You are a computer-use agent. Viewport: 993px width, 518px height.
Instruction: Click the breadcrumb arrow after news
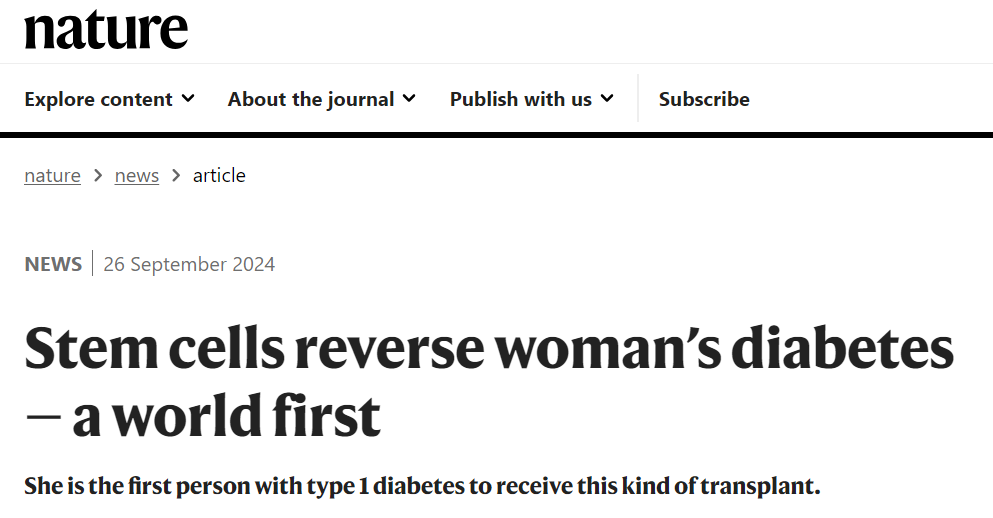click(176, 176)
